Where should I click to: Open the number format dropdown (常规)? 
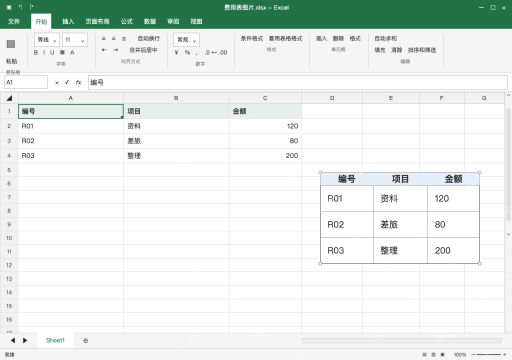(186, 40)
